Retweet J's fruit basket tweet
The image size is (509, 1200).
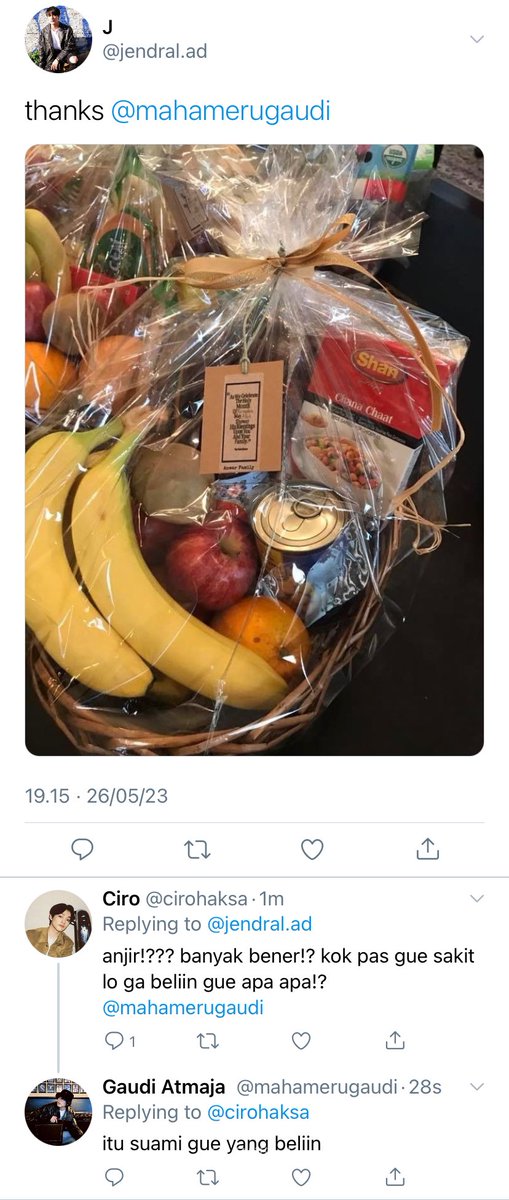coord(198,849)
